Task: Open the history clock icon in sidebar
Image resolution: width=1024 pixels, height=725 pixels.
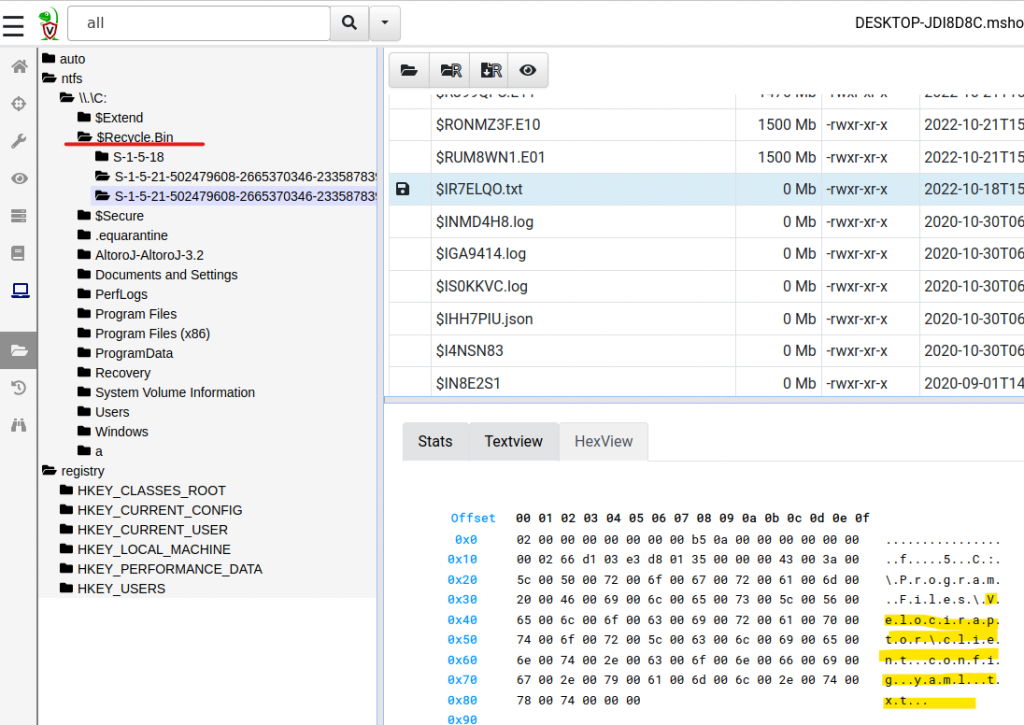Action: 19,388
